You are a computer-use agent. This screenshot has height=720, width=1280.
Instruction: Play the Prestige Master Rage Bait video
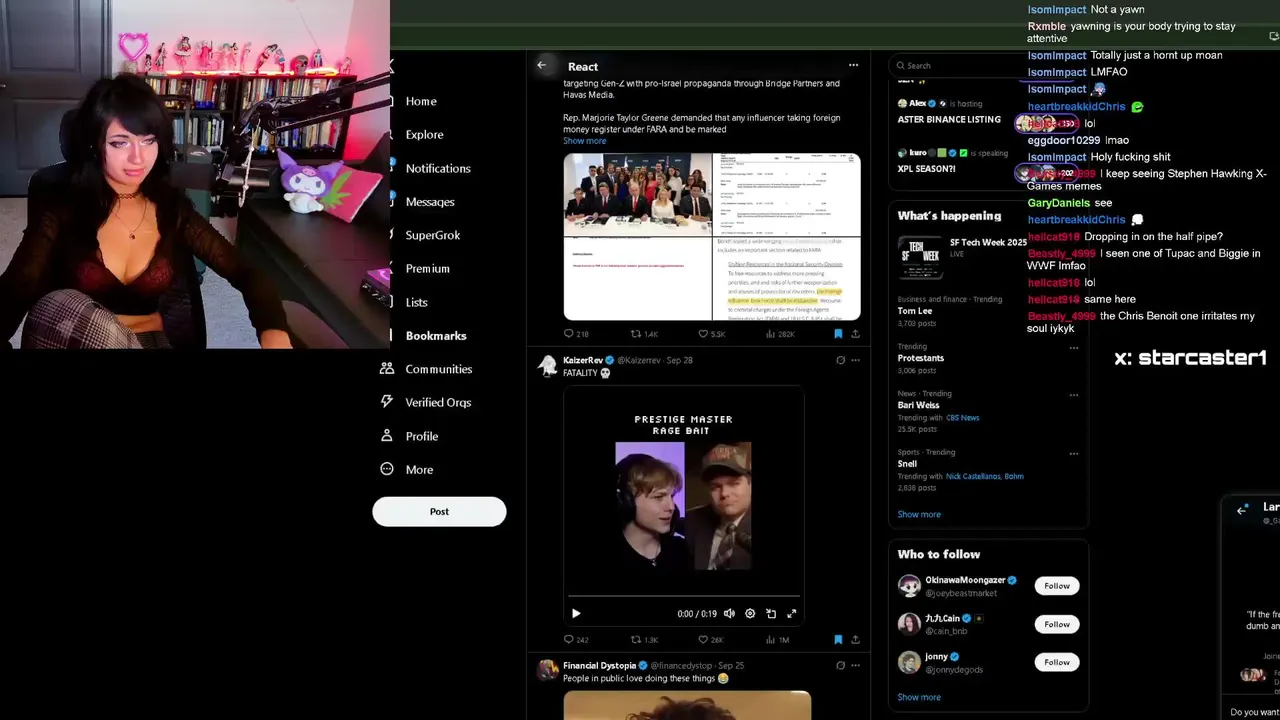tap(576, 614)
